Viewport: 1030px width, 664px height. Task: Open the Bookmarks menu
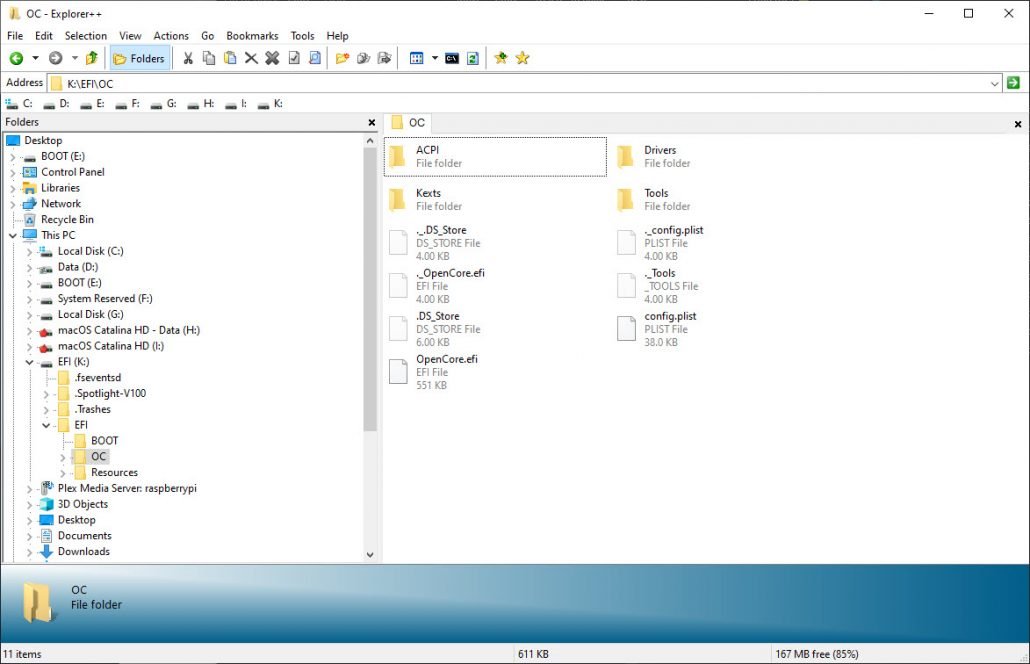point(252,36)
